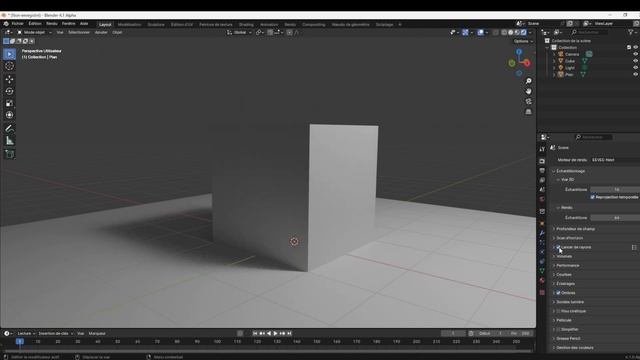Open the Rendu menu
Screen dimensions: 640x360
(x=52, y=24)
